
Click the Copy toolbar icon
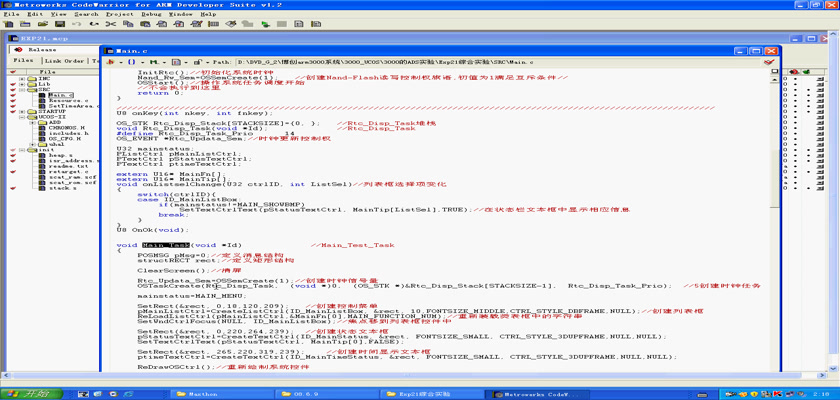(128, 24)
